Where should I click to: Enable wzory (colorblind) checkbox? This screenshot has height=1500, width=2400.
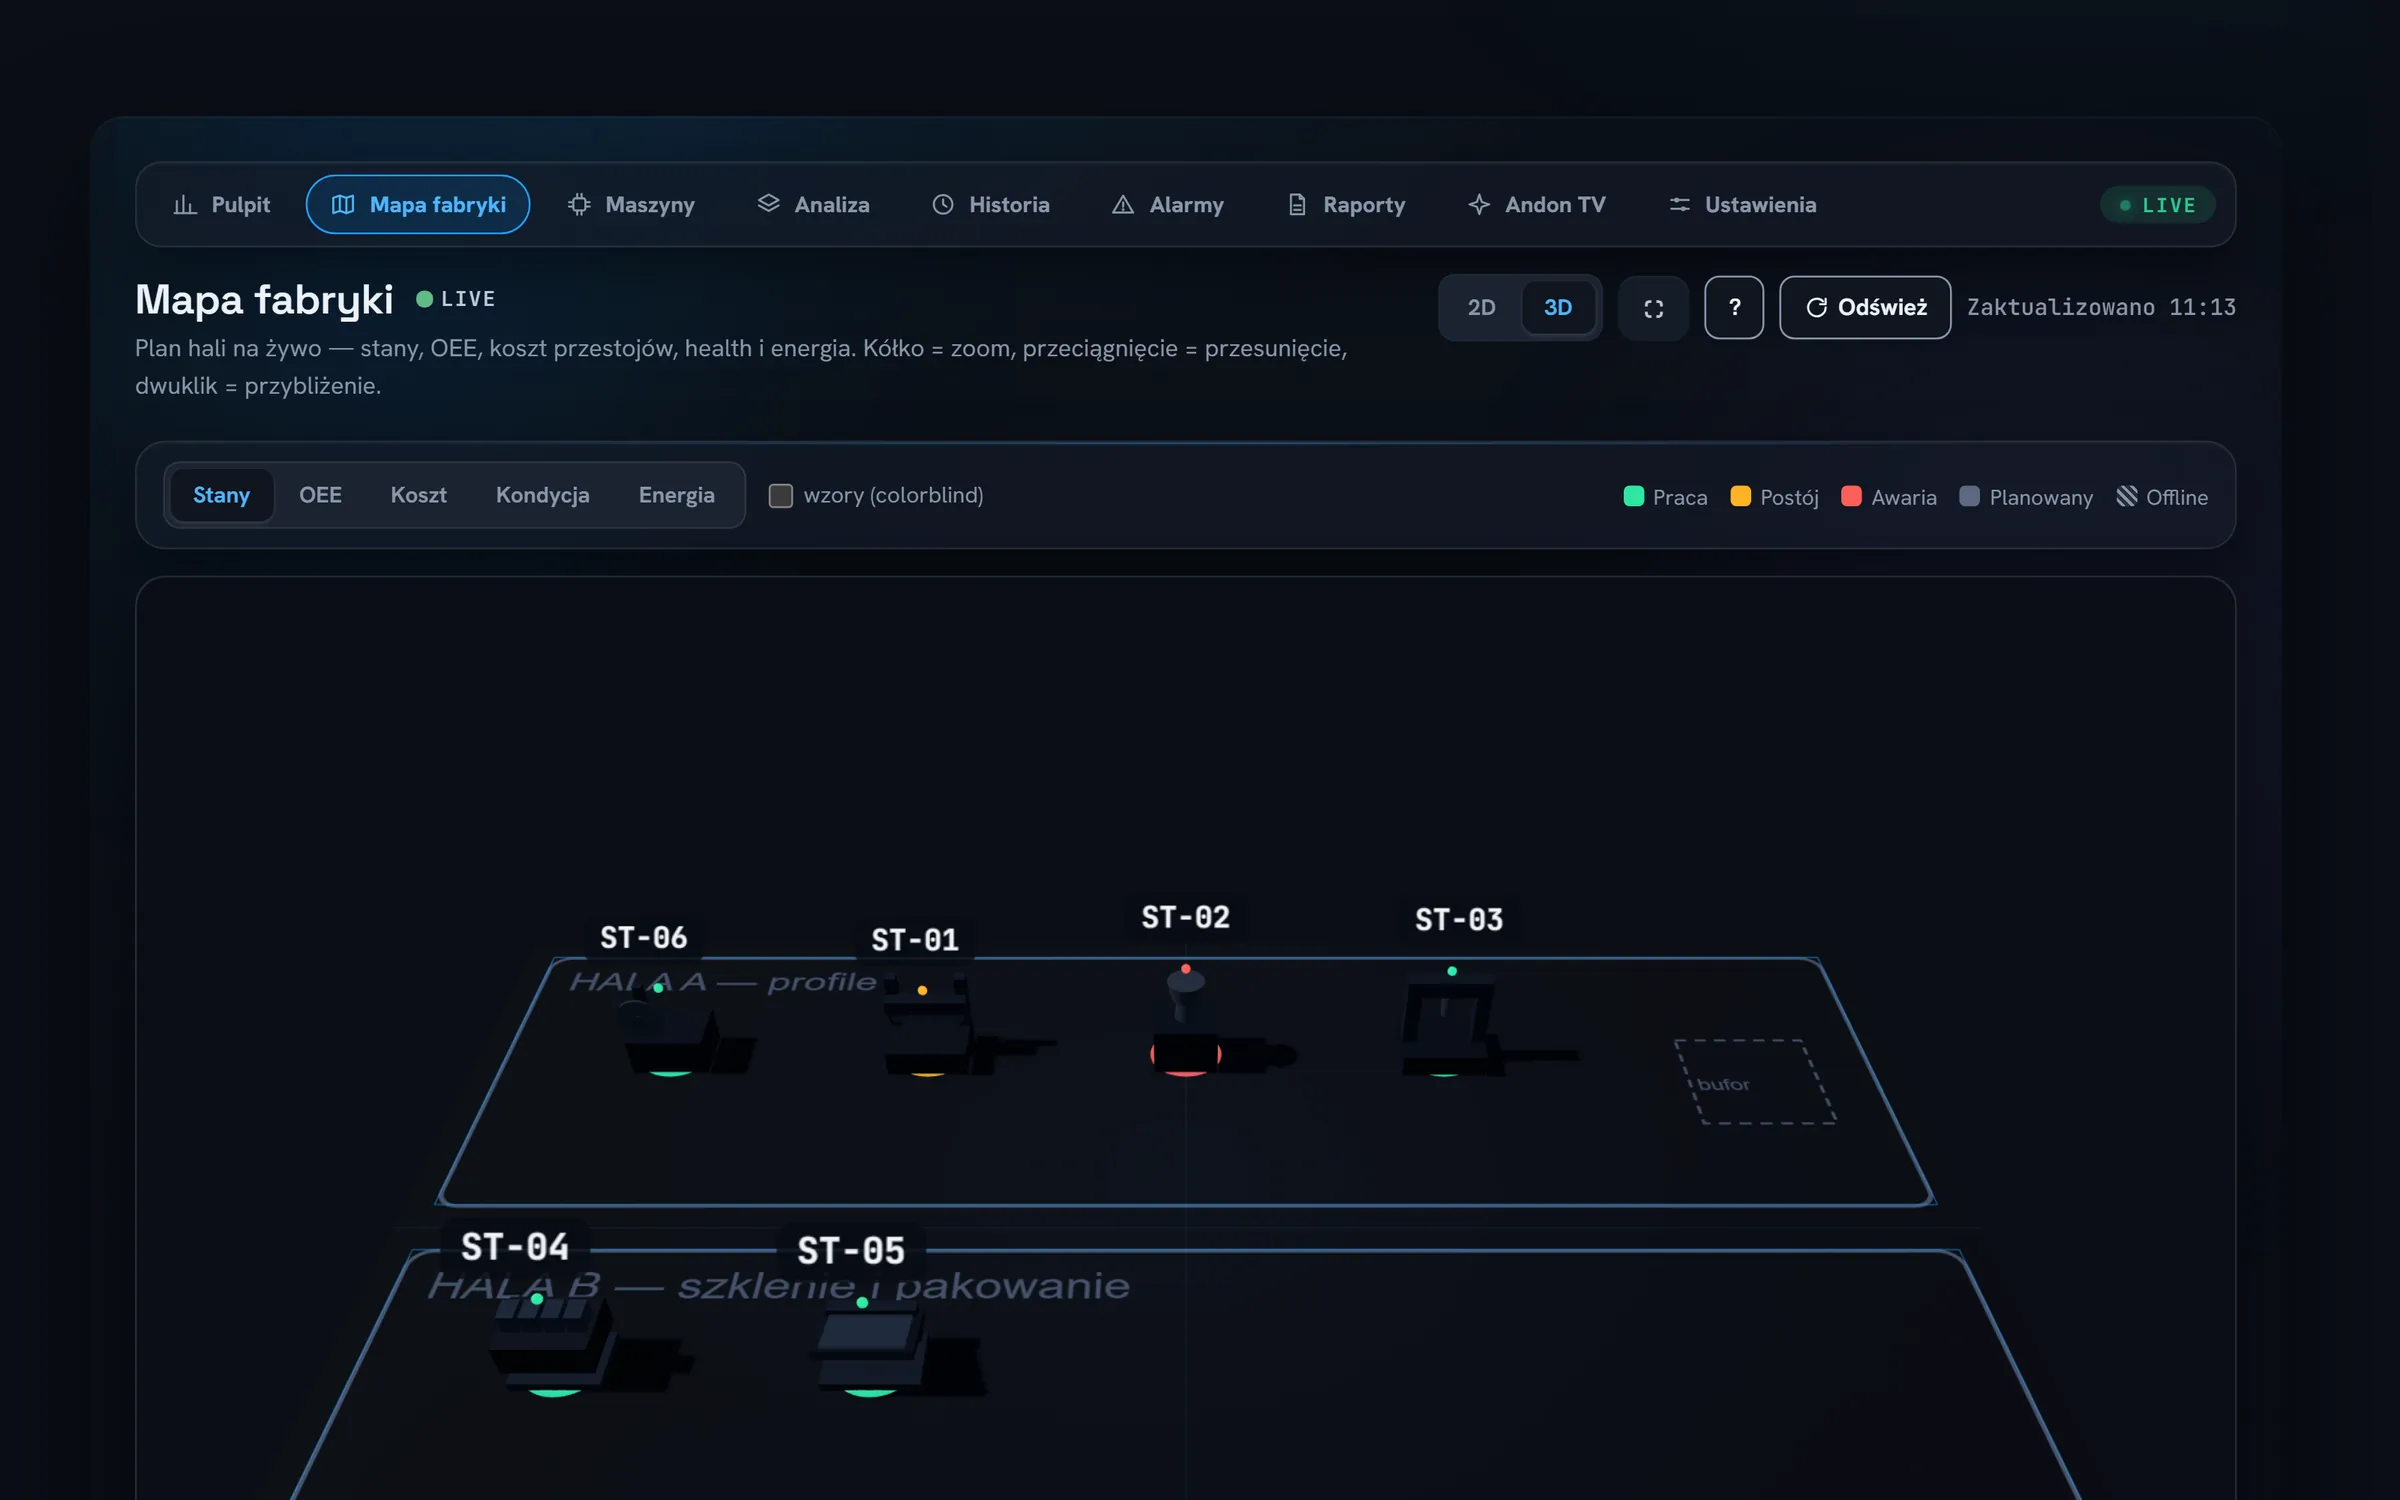780,496
